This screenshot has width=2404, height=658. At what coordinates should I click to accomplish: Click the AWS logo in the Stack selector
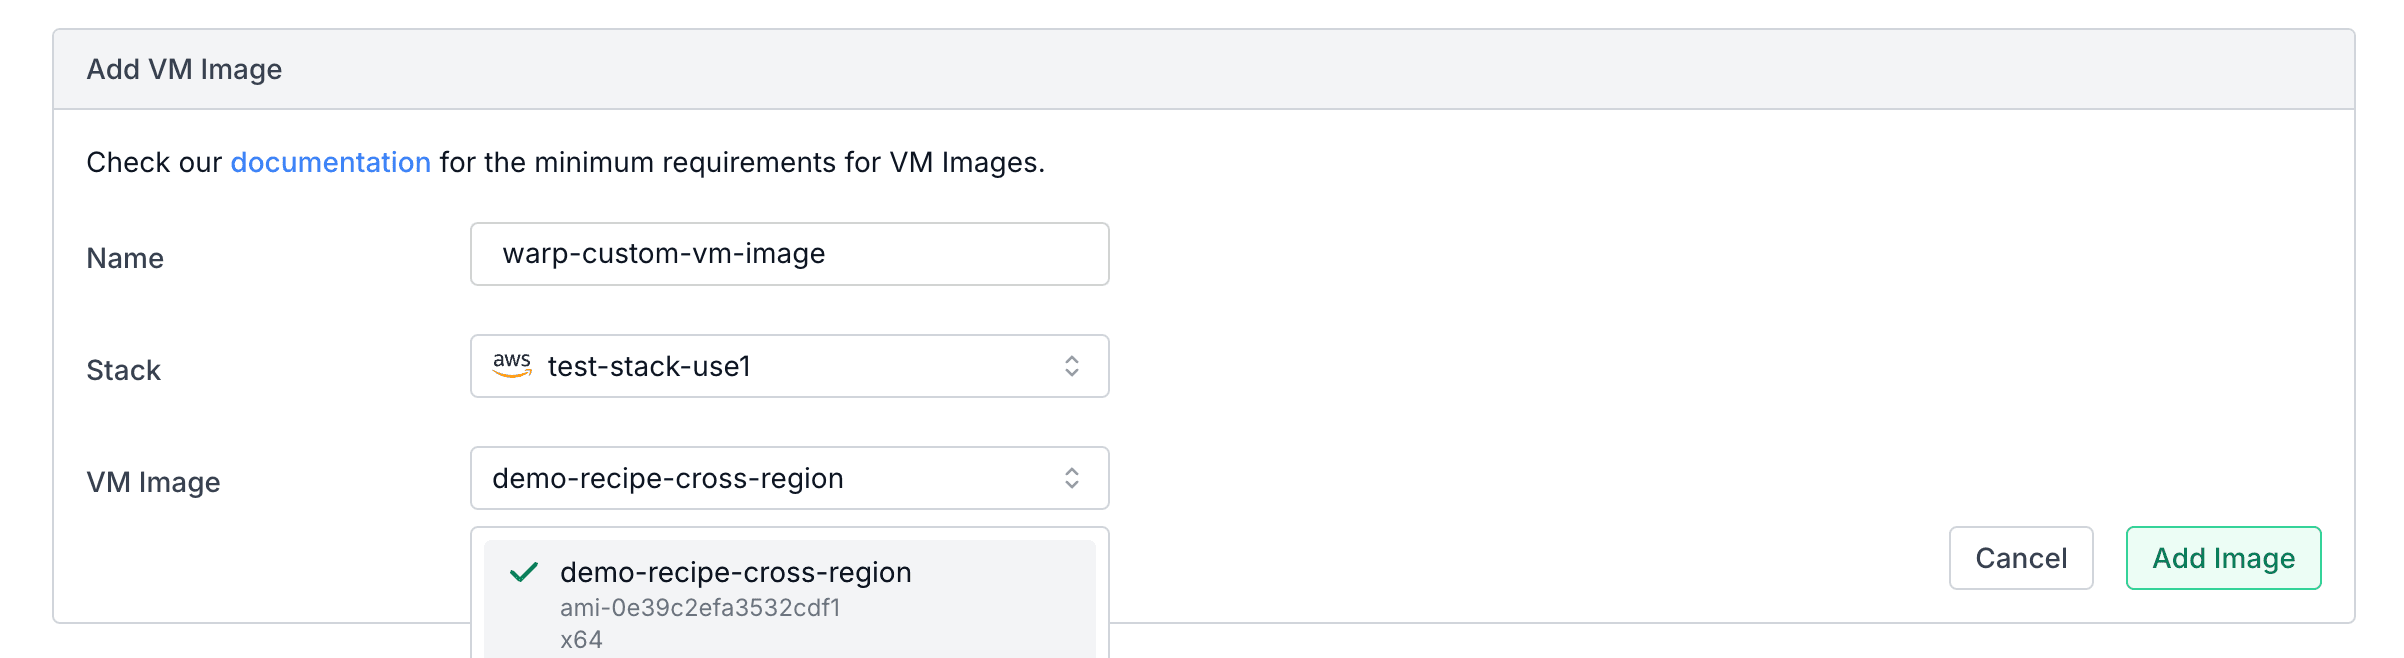pyautogui.click(x=512, y=366)
